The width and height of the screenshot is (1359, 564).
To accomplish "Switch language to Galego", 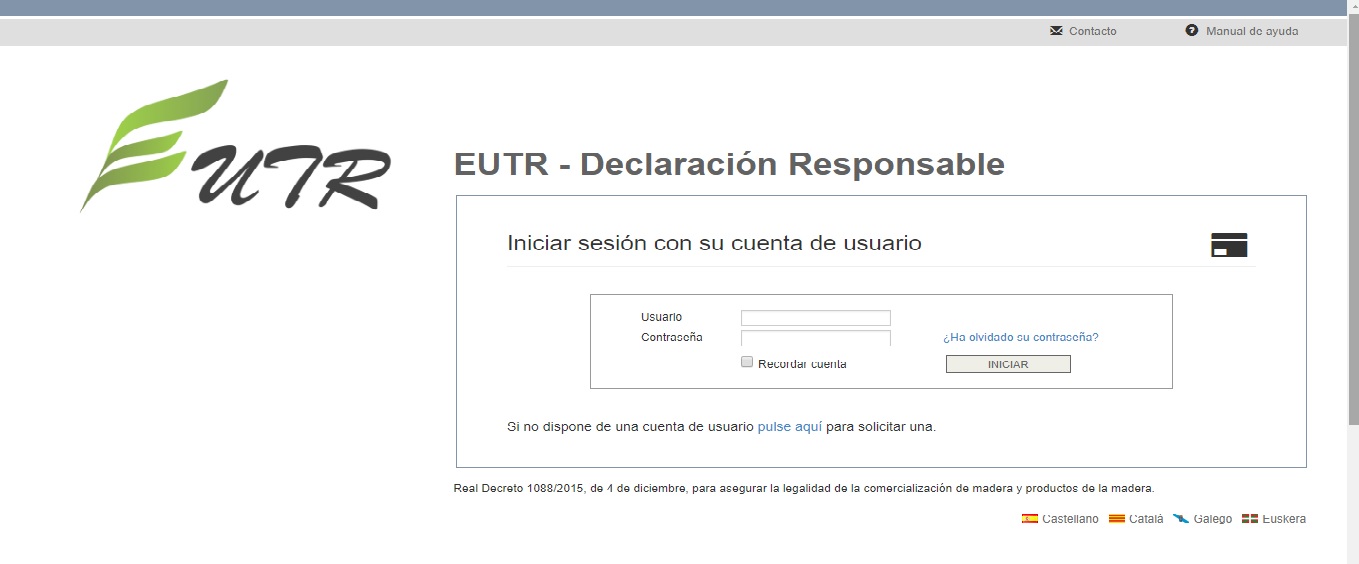I will (1213, 519).
